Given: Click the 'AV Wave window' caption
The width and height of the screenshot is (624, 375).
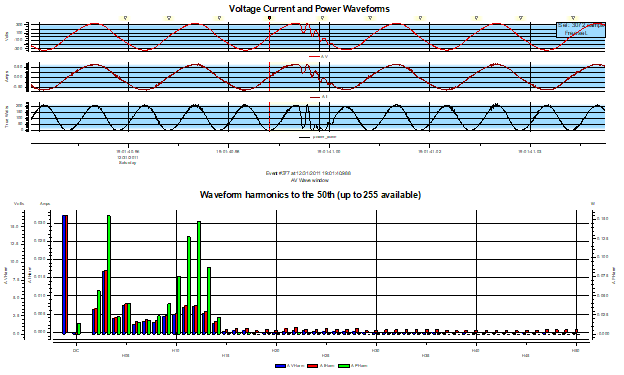Looking at the screenshot, I should click(x=310, y=180).
